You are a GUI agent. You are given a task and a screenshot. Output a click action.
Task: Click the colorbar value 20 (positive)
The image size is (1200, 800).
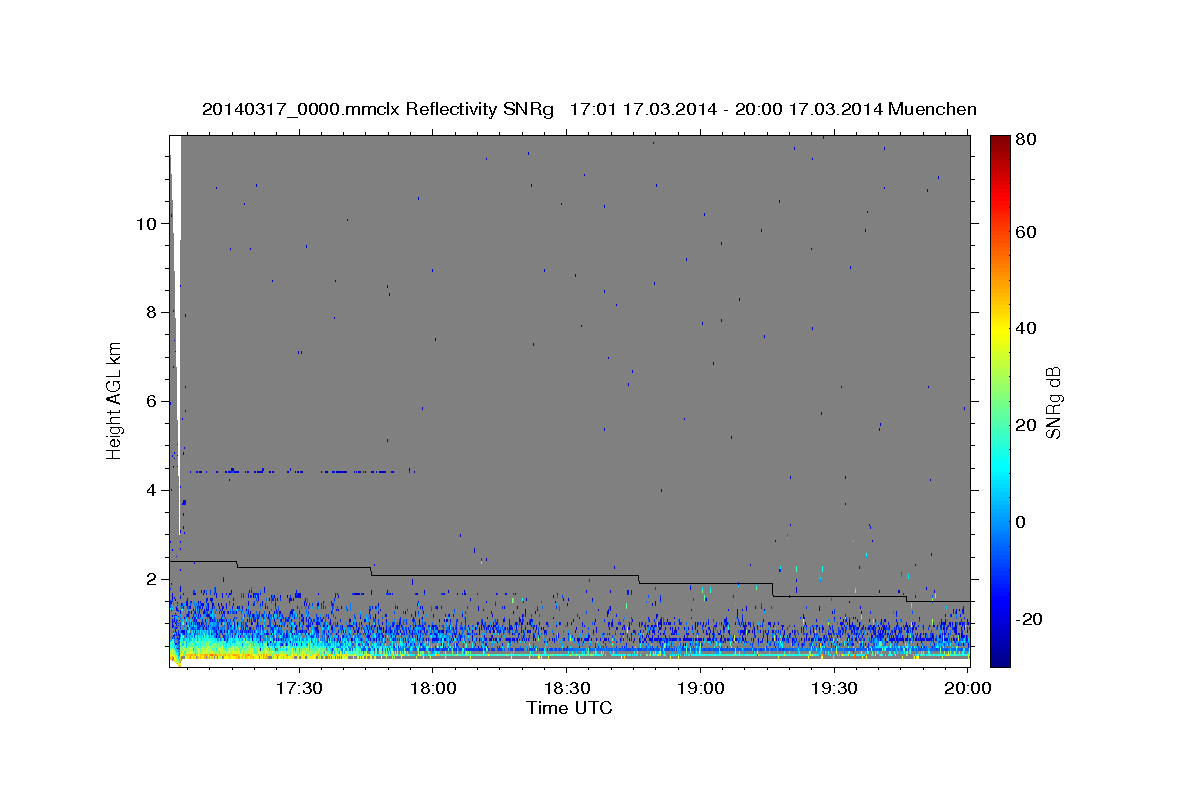click(1025, 425)
